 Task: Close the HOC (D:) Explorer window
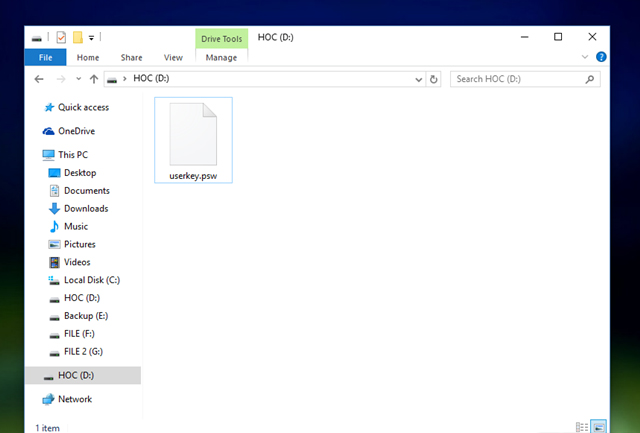(x=592, y=37)
